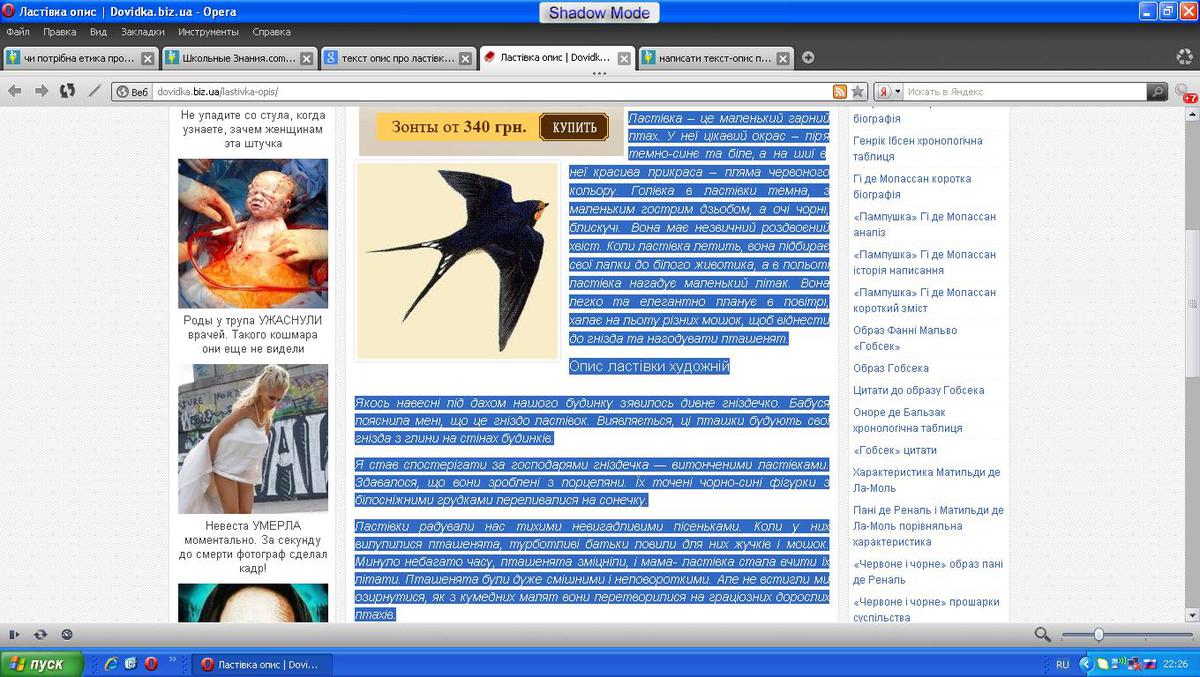The width and height of the screenshot is (1200, 677).
Task: Open 'Генрік Ібсен хронологічна таблиця' link
Action: click(x=917, y=149)
